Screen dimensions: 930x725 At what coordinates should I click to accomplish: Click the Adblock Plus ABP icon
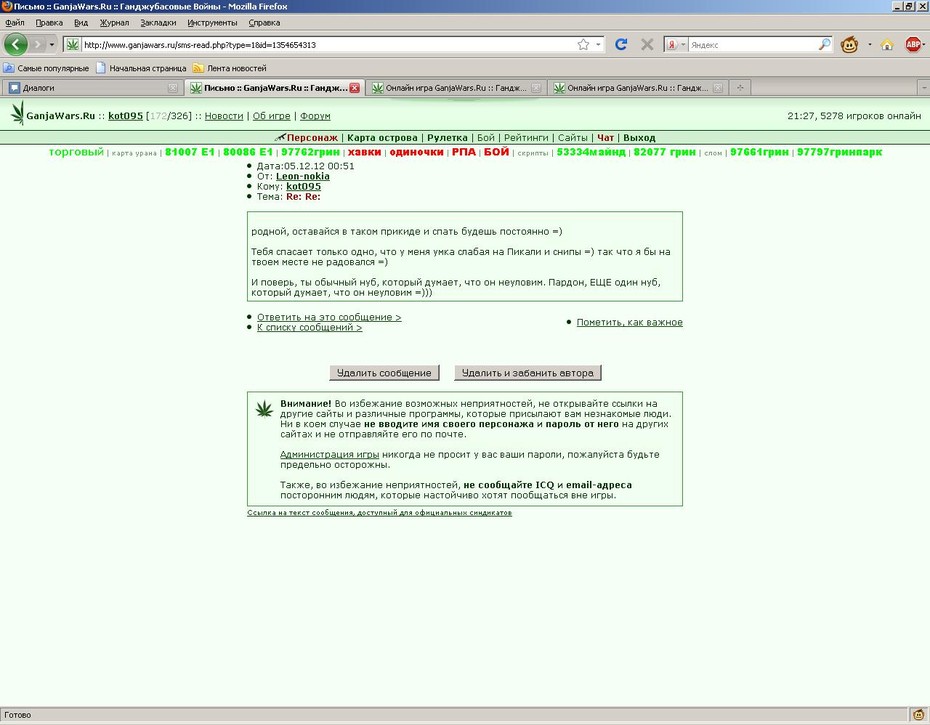point(913,44)
